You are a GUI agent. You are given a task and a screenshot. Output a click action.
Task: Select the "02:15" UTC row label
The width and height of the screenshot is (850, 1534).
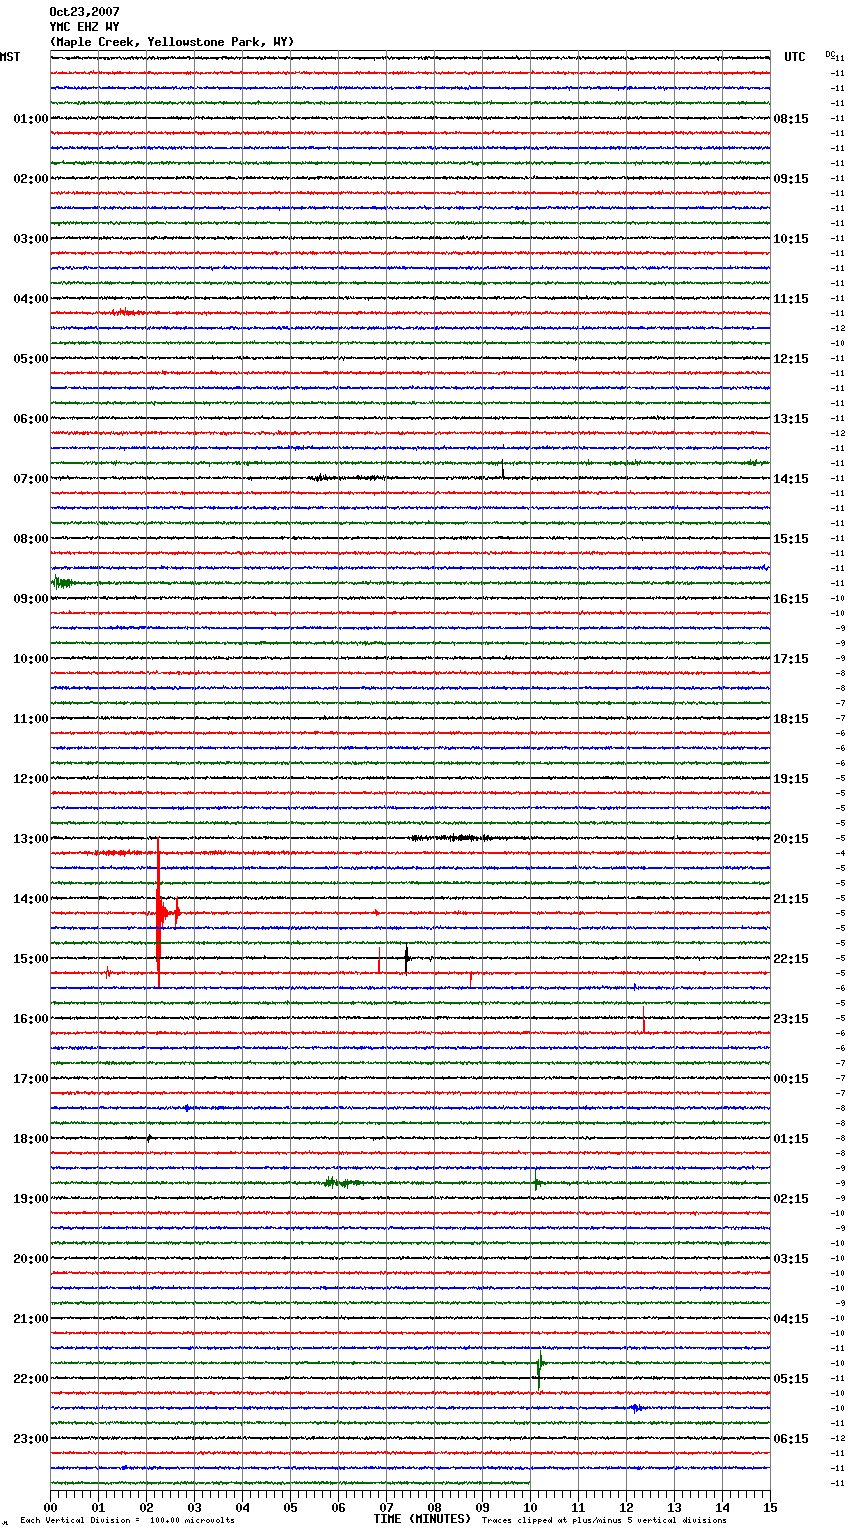coord(791,1199)
